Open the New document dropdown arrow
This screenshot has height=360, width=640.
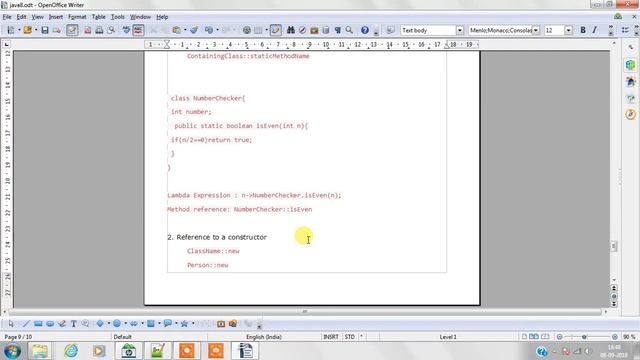point(19,30)
